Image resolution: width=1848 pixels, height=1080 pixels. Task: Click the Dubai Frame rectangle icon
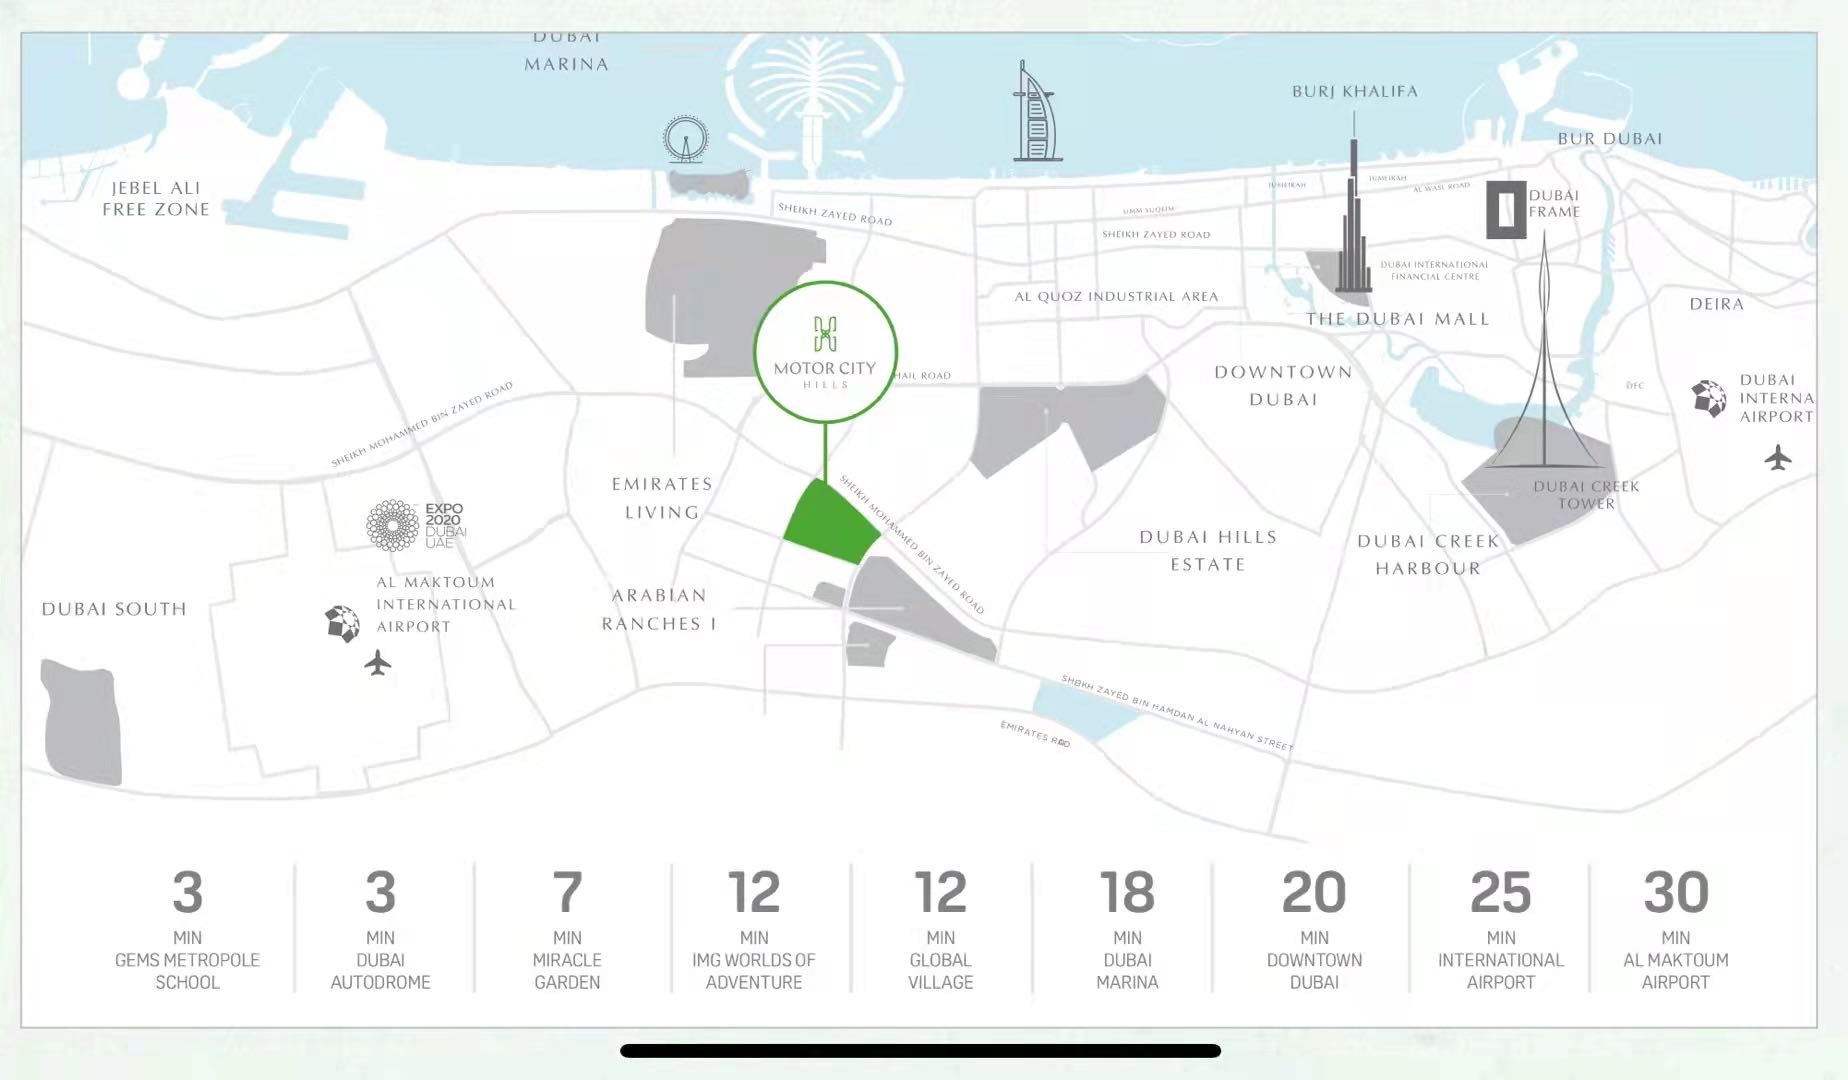1506,210
